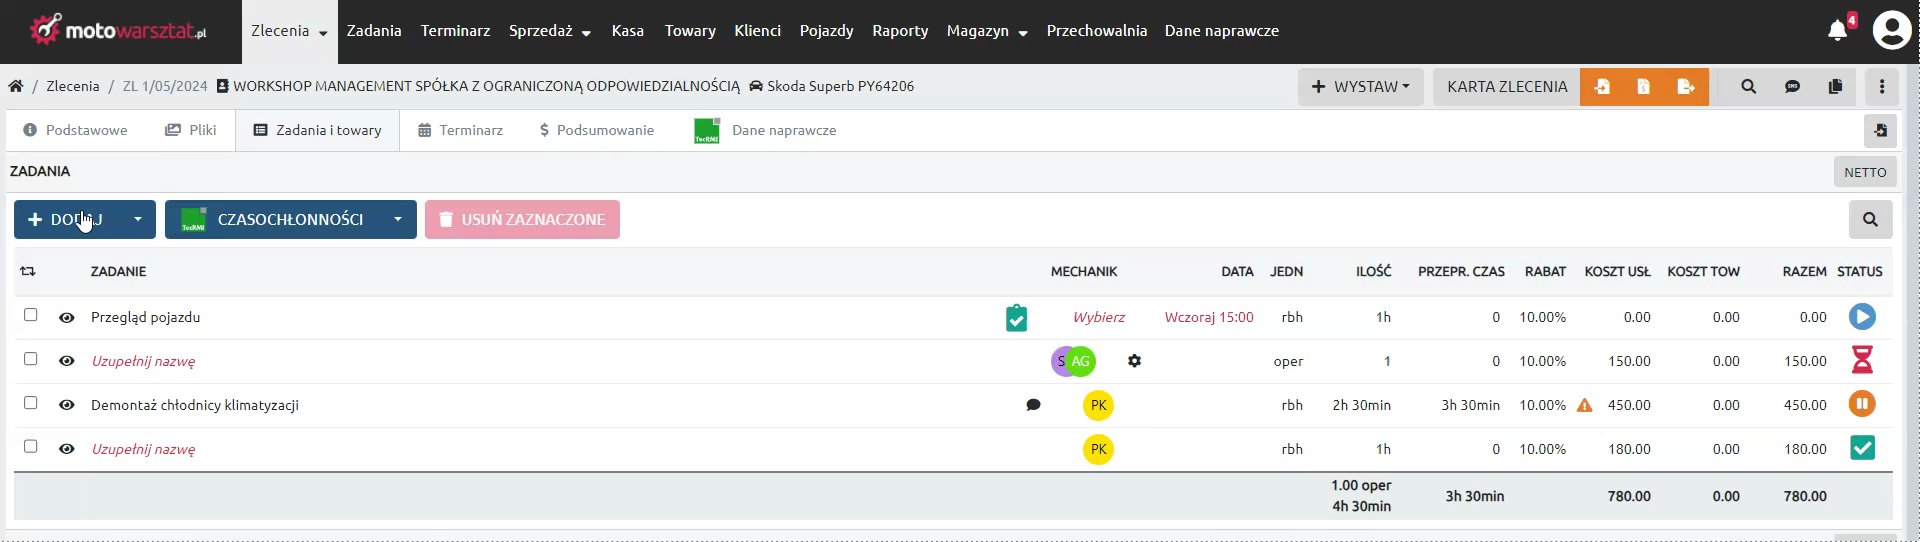The width and height of the screenshot is (1920, 542).
Task: Toggle eye visibility in 150.00 oper row
Action: 67,362
